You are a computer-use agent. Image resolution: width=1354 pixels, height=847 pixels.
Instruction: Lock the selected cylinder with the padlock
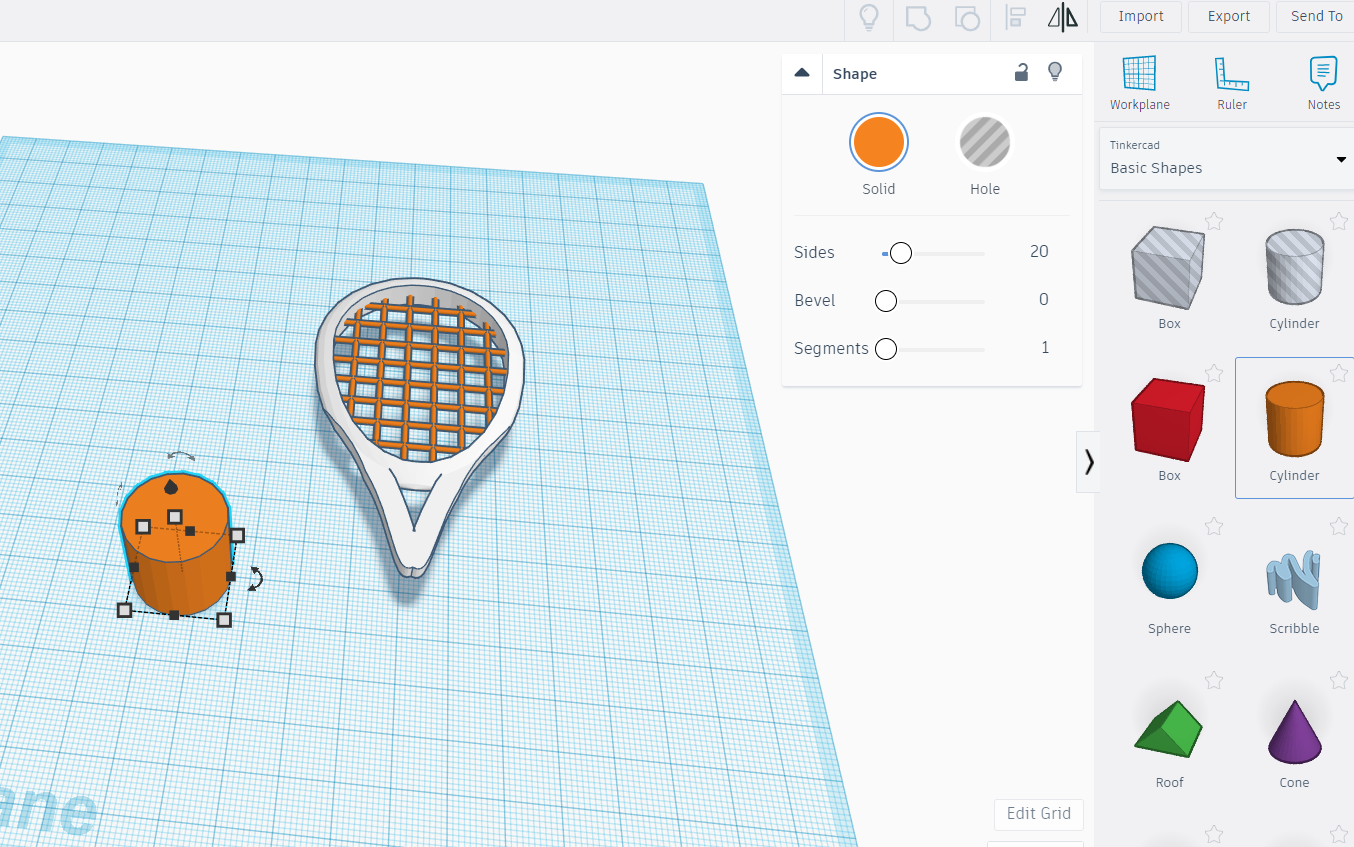(x=1021, y=72)
